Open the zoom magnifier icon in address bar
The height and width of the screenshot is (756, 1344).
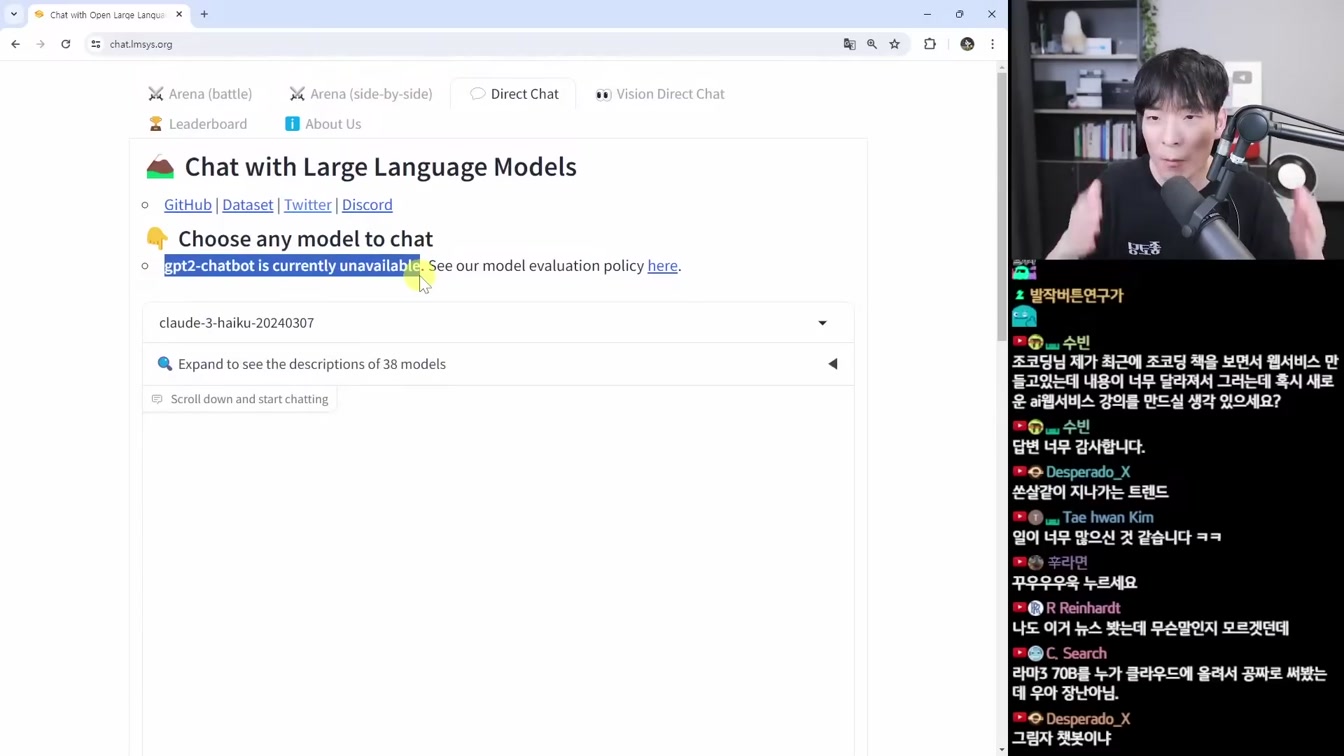click(x=872, y=44)
